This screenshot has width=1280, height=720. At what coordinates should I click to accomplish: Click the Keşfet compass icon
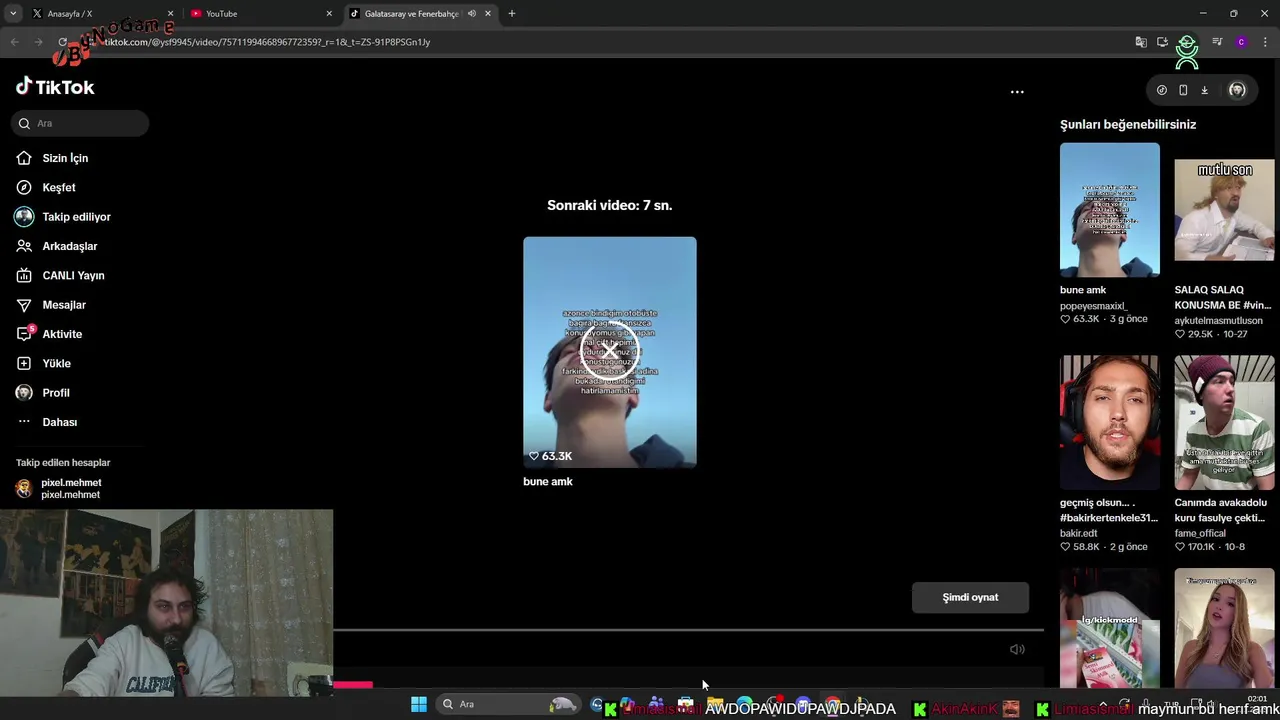click(x=24, y=187)
